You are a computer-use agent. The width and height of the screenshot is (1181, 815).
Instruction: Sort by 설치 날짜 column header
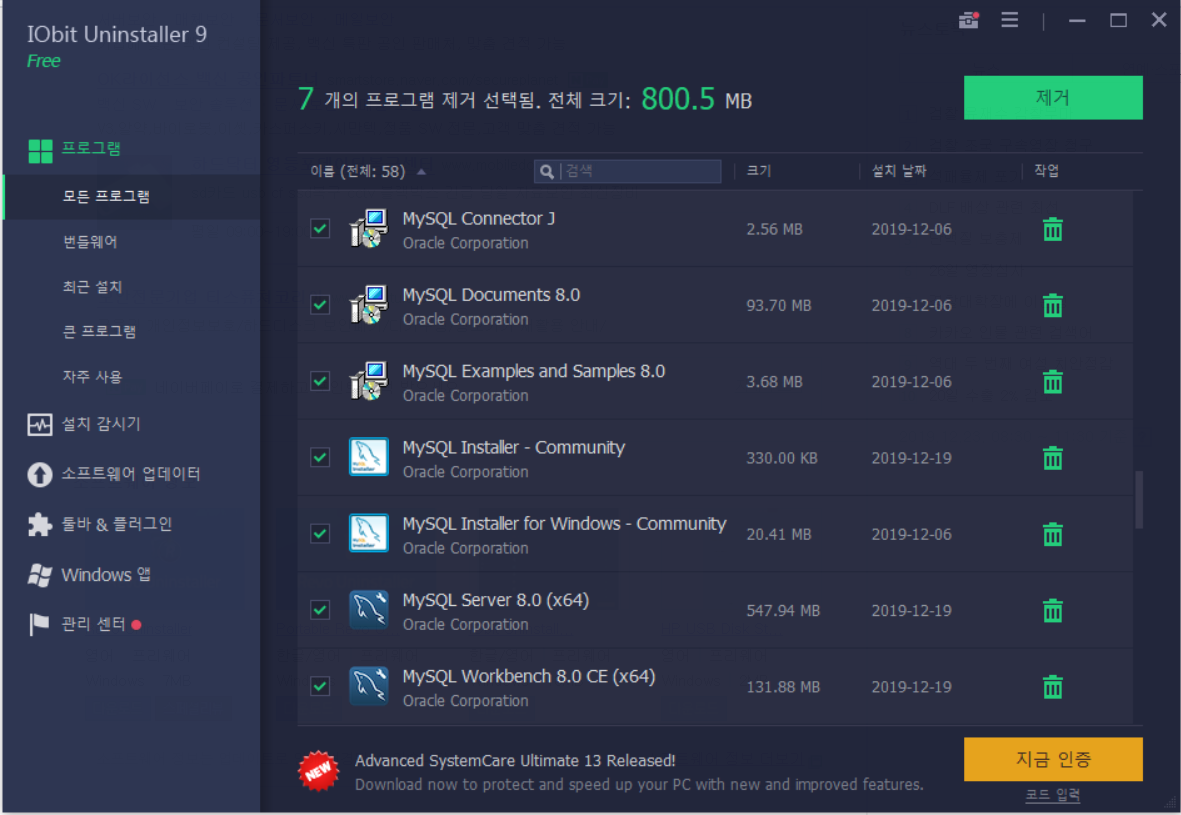point(899,171)
